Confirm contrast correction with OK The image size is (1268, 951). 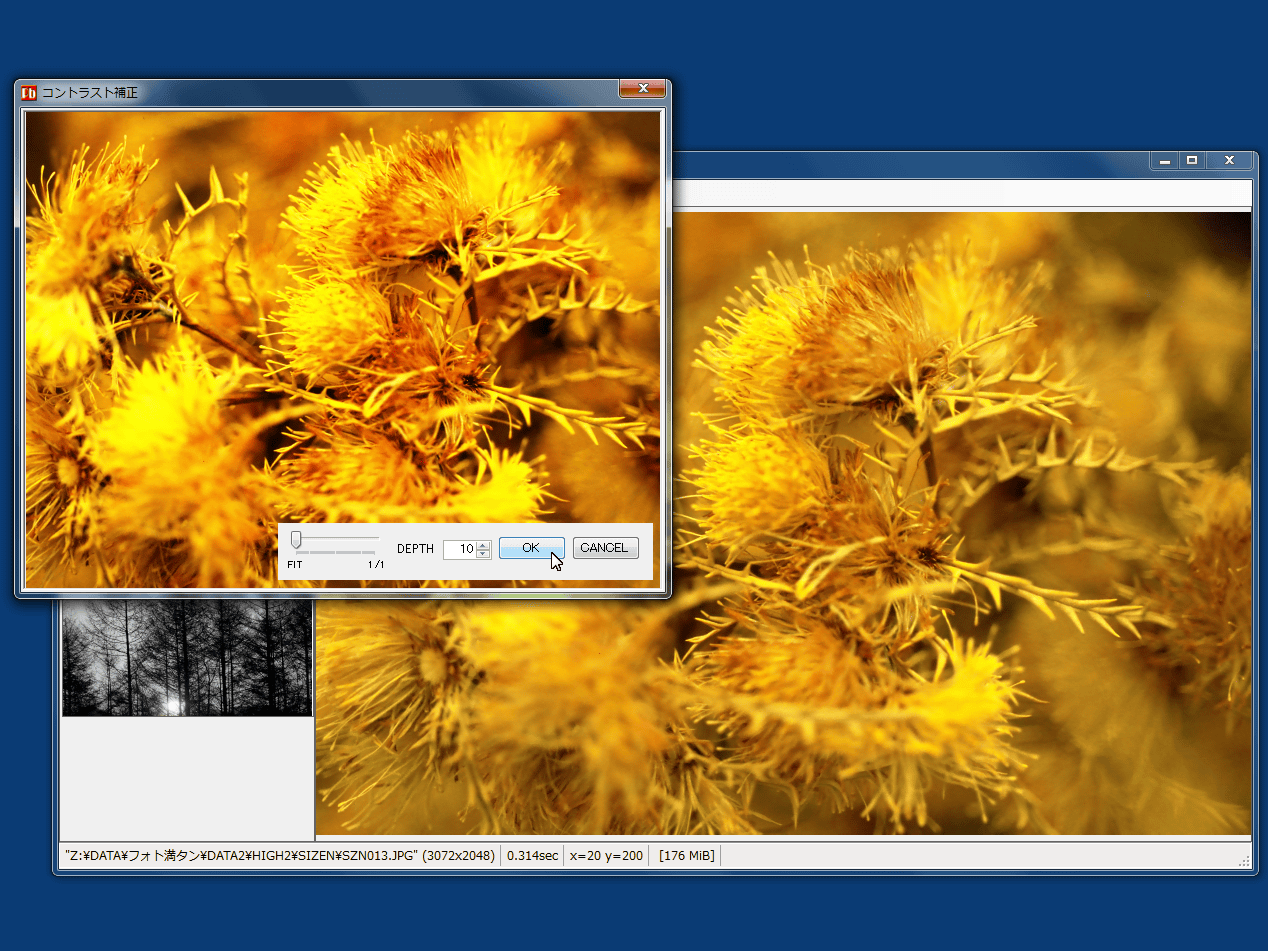[x=531, y=548]
